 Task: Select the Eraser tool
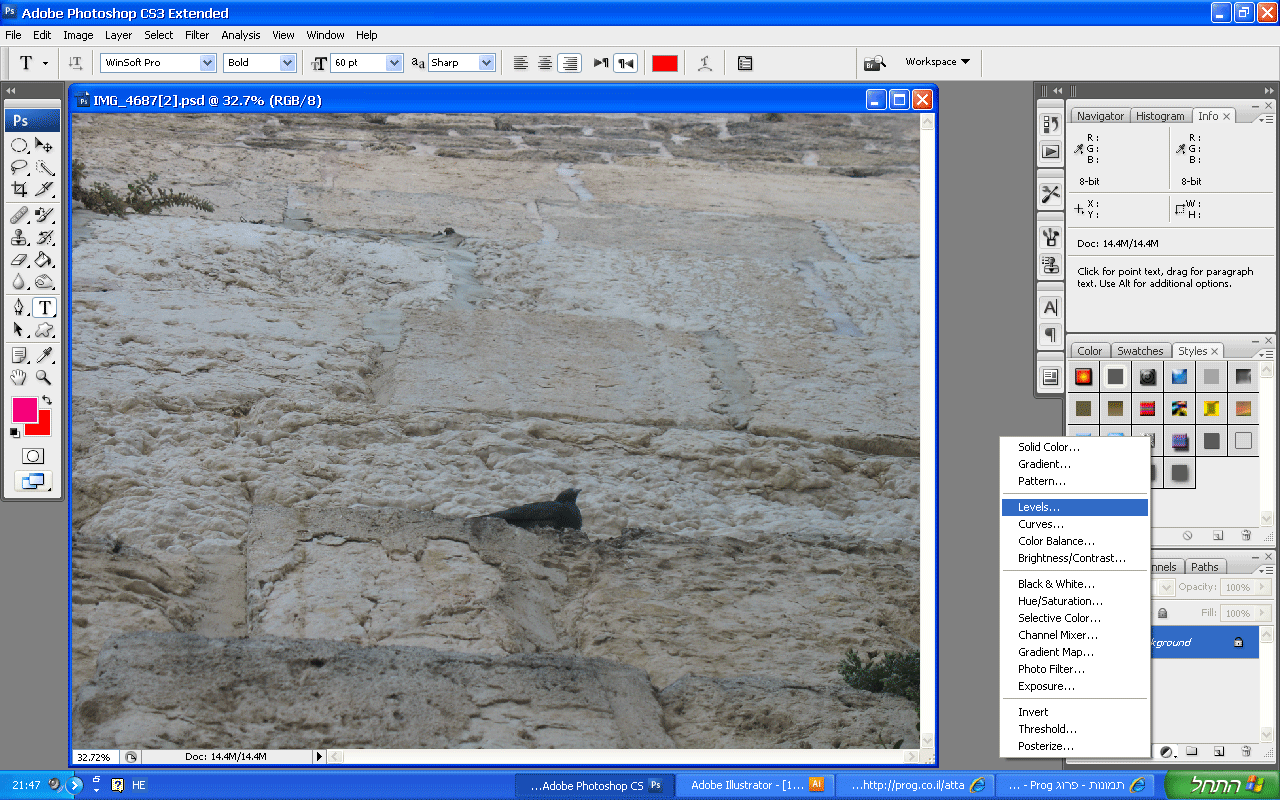pos(19,260)
